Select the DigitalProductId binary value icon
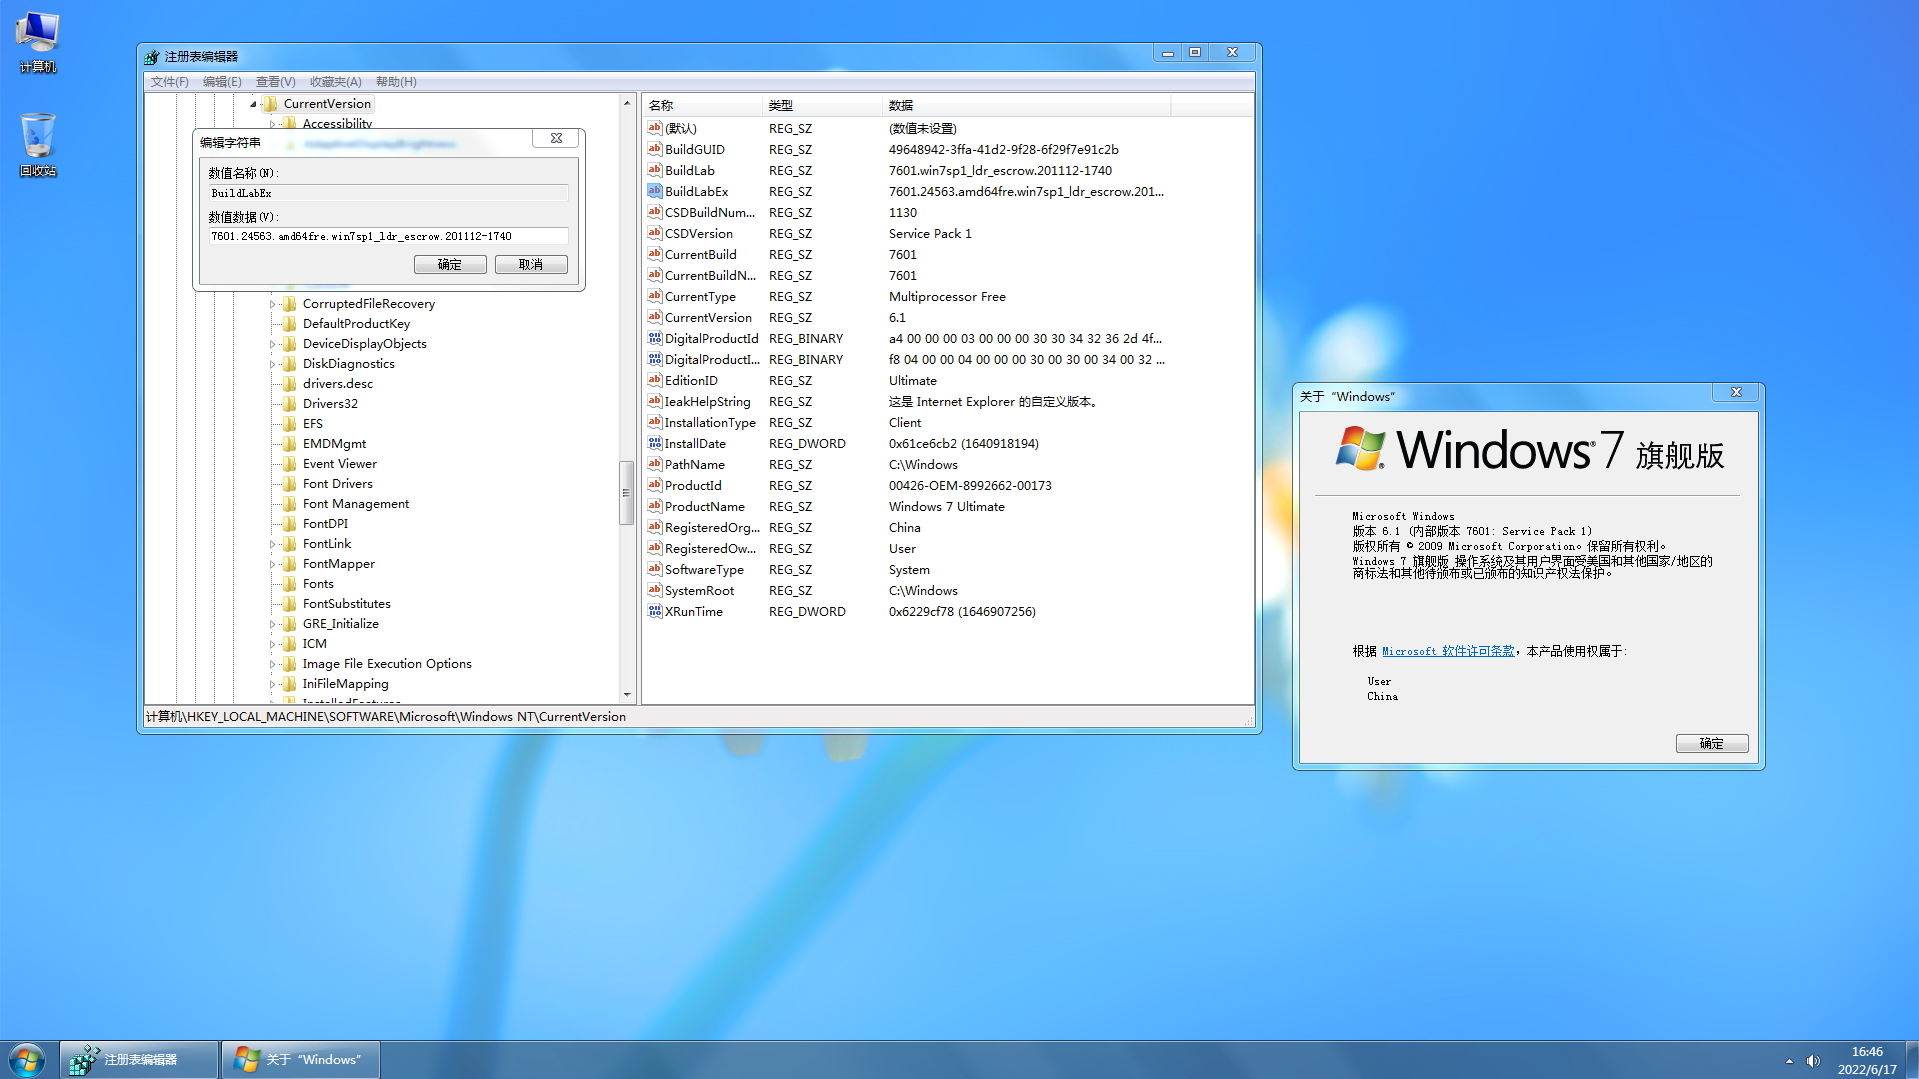Image resolution: width=1919 pixels, height=1079 pixels. click(655, 338)
